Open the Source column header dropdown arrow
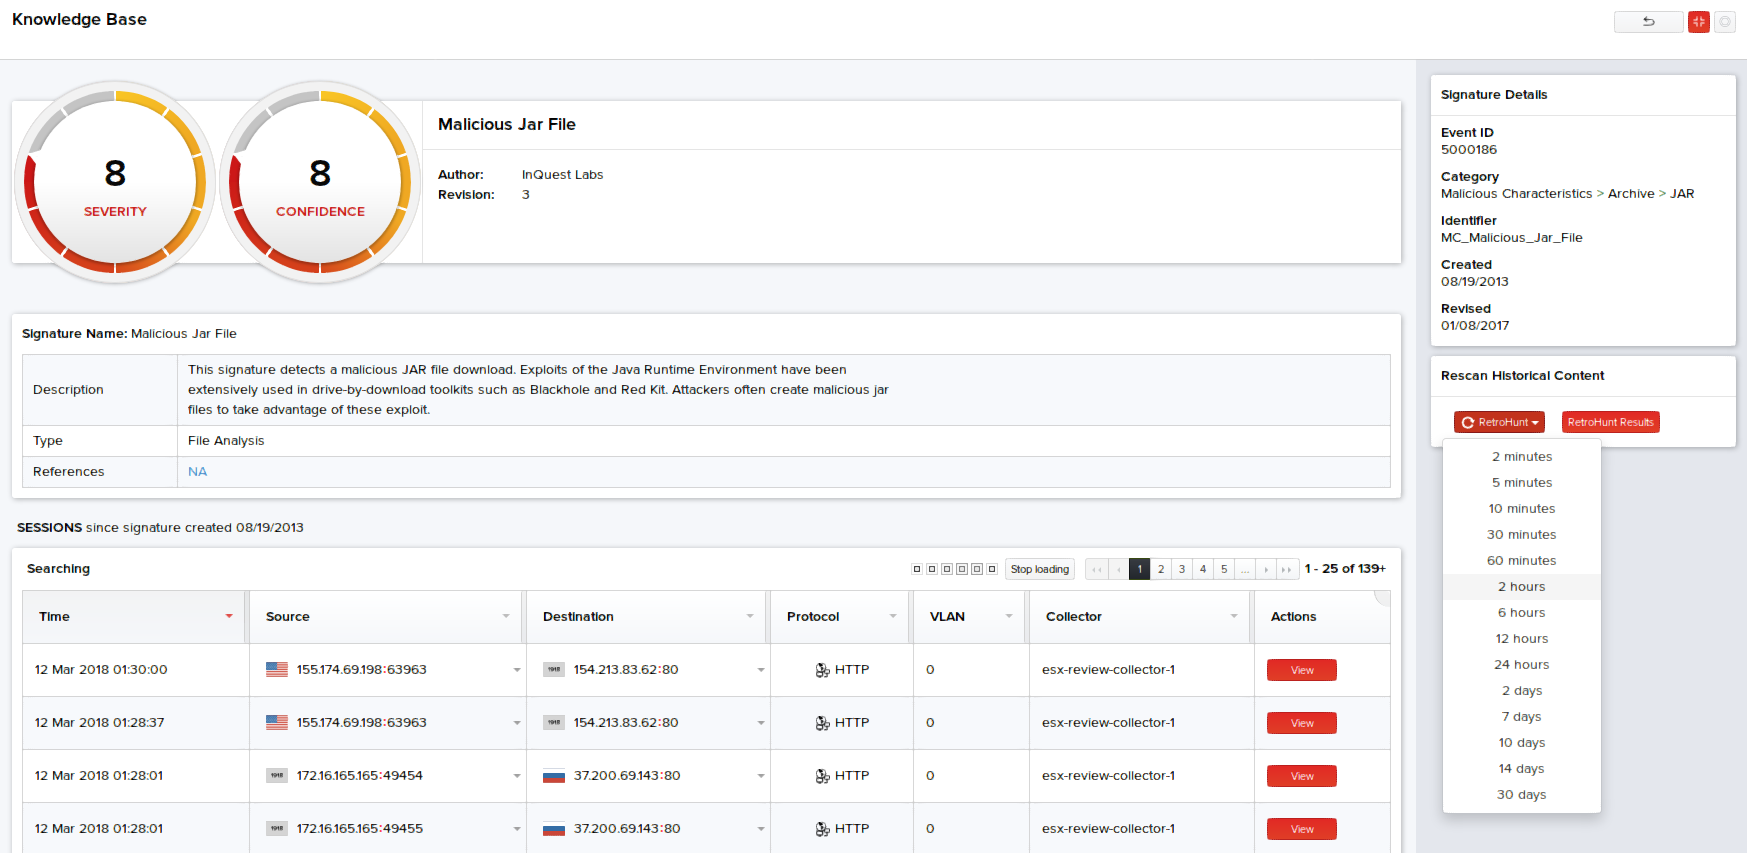This screenshot has height=853, width=1747. click(506, 616)
